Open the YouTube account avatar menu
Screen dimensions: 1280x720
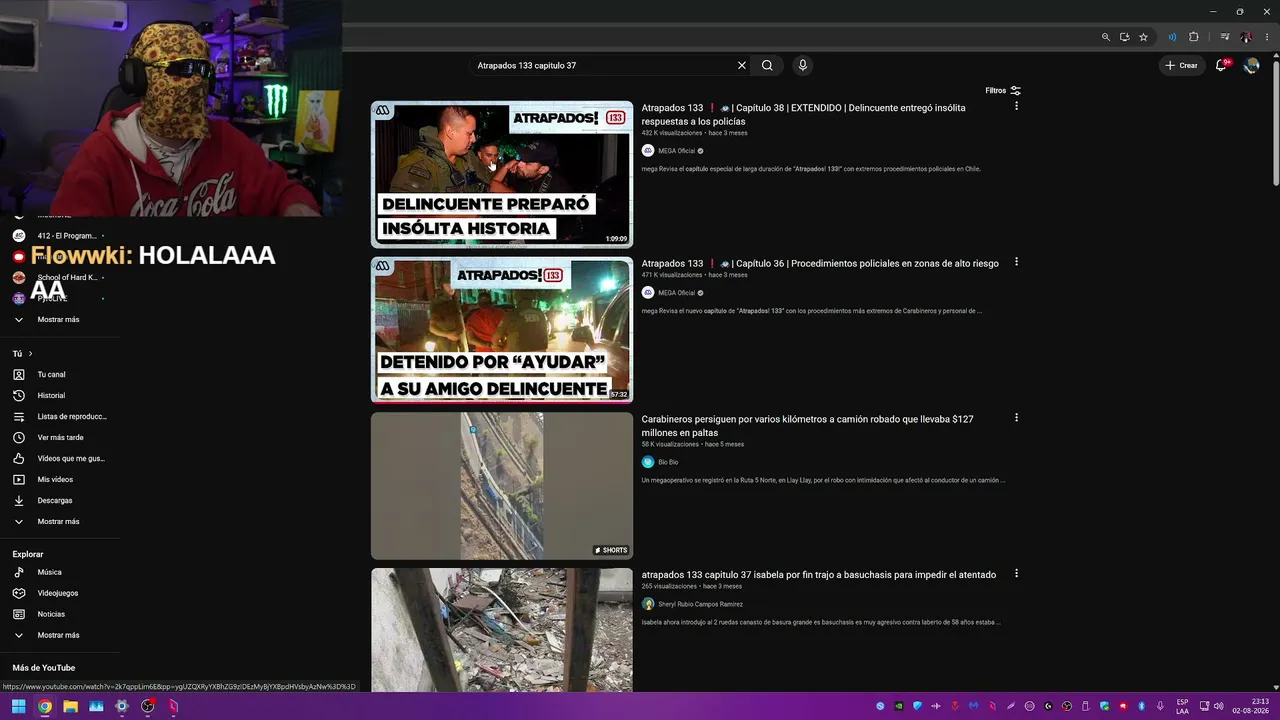(1251, 66)
